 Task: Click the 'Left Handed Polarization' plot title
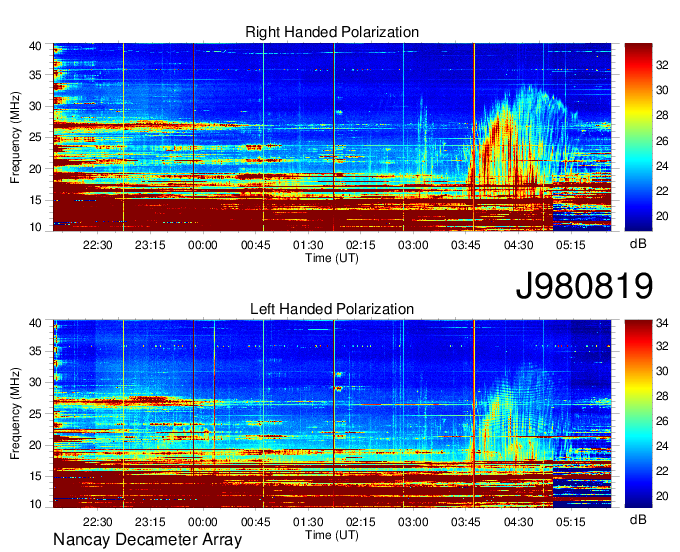point(332,309)
